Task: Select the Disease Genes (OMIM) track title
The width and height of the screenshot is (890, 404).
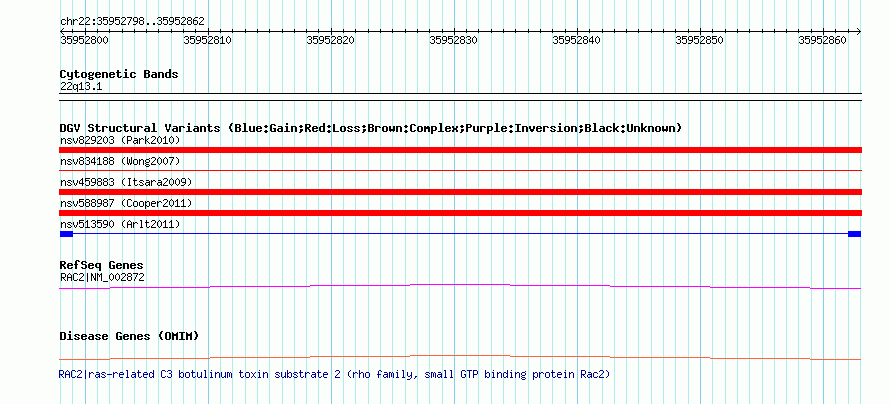Action: (129, 336)
